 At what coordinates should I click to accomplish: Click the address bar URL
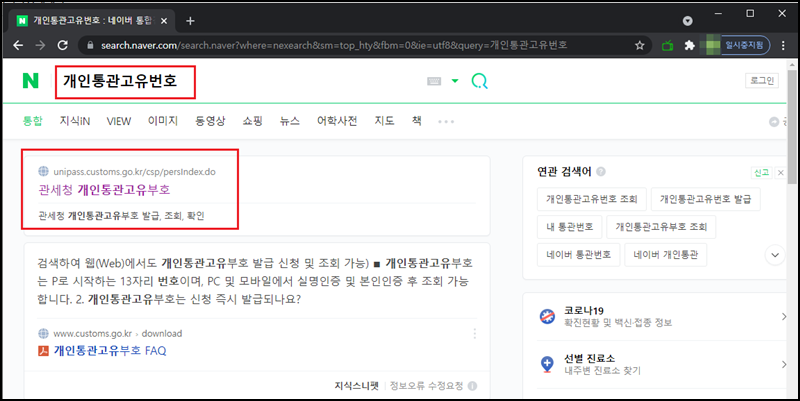334,45
